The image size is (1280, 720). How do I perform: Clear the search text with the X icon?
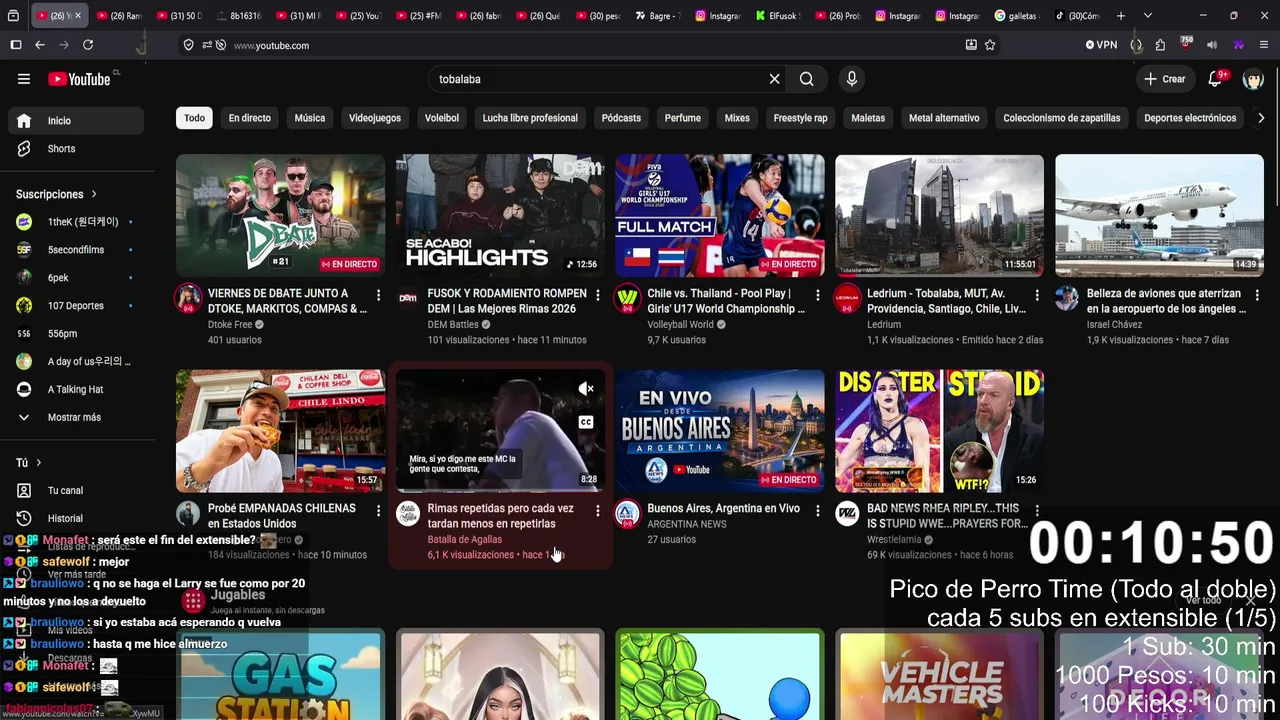(x=774, y=79)
